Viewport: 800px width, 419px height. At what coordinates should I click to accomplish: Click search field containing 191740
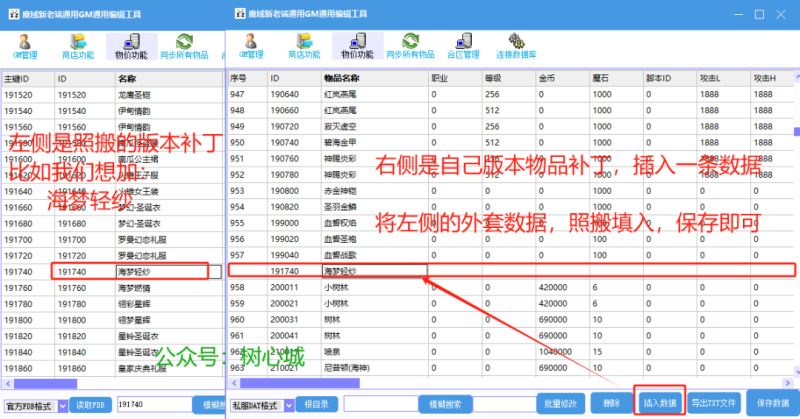[155, 404]
